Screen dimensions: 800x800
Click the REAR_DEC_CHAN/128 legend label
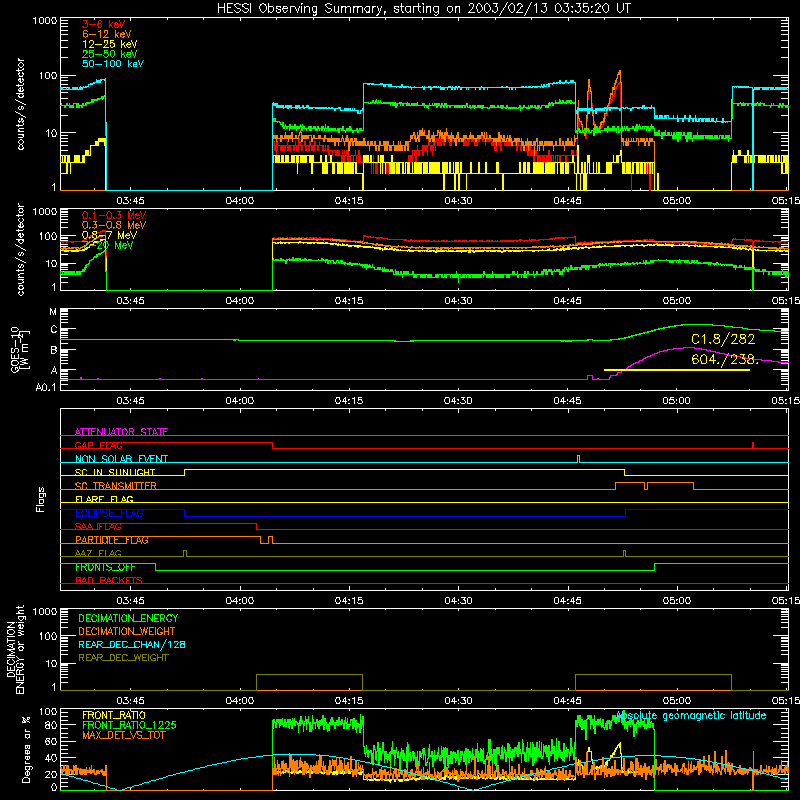[132, 644]
